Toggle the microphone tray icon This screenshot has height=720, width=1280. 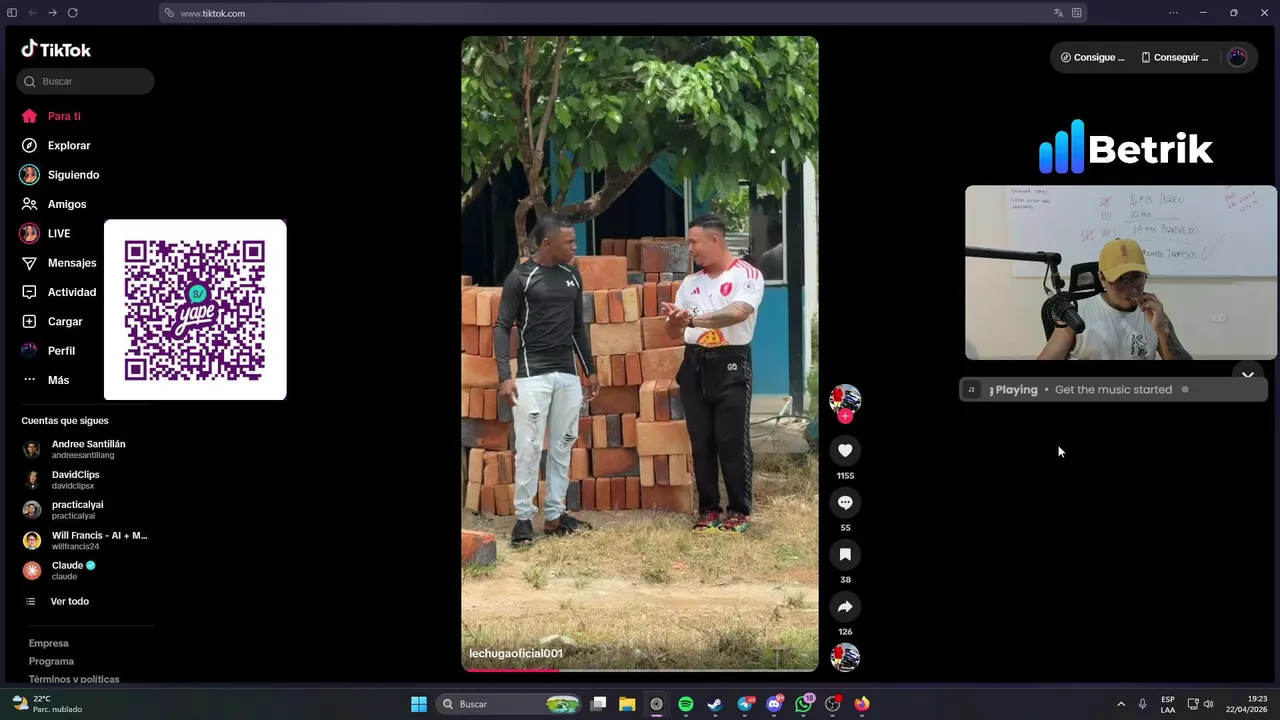[x=1142, y=704]
